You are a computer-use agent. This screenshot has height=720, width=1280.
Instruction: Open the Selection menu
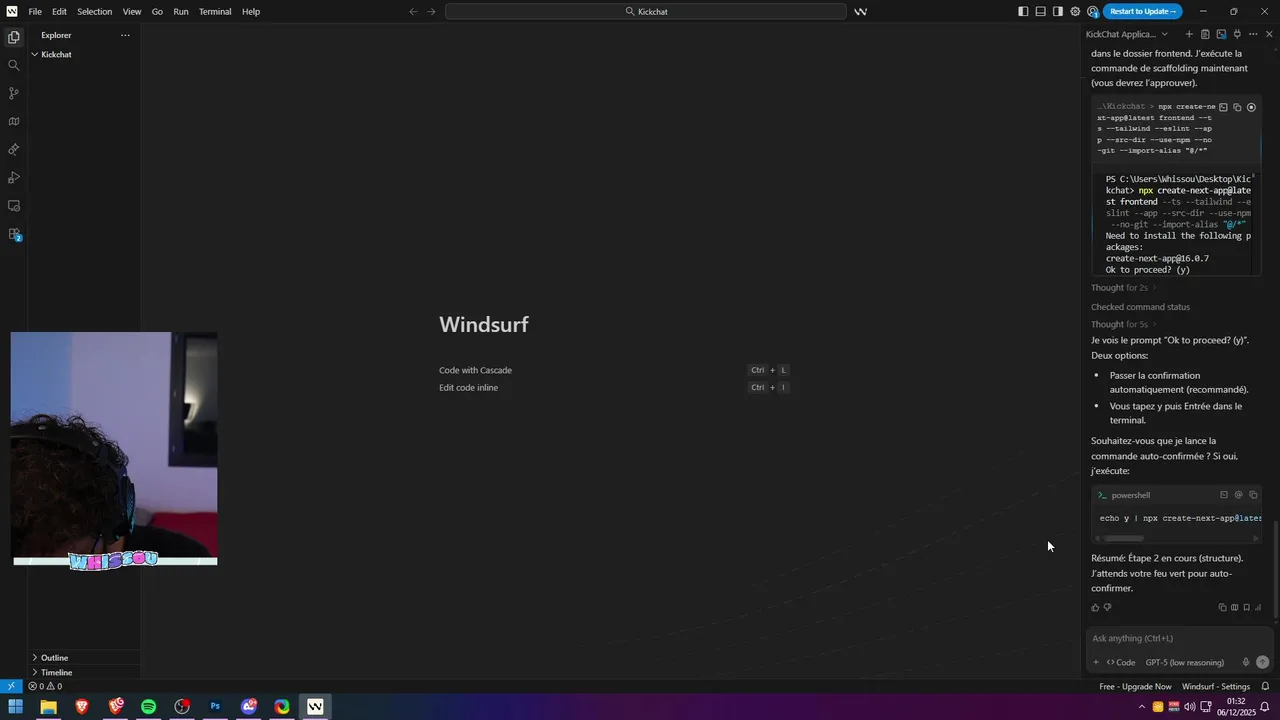95,11
